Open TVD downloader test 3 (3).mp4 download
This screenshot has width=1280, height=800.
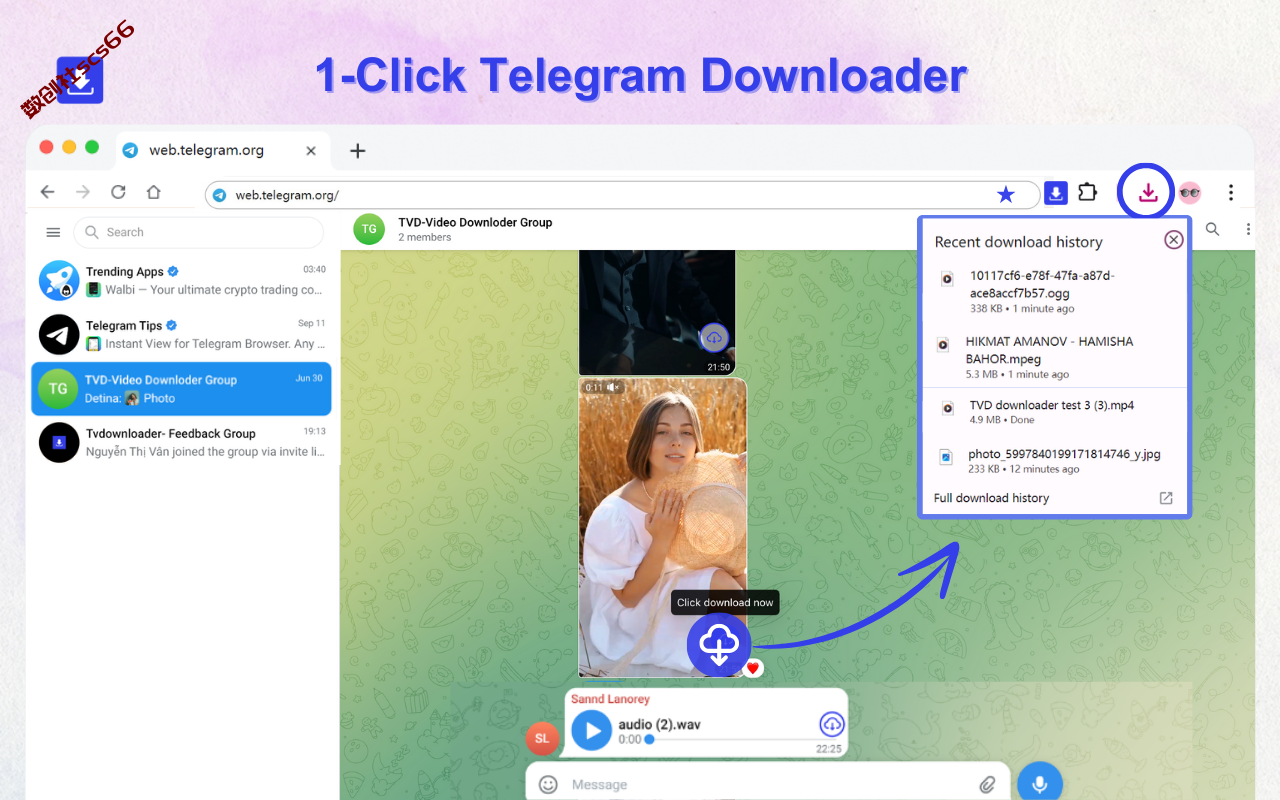1055,411
